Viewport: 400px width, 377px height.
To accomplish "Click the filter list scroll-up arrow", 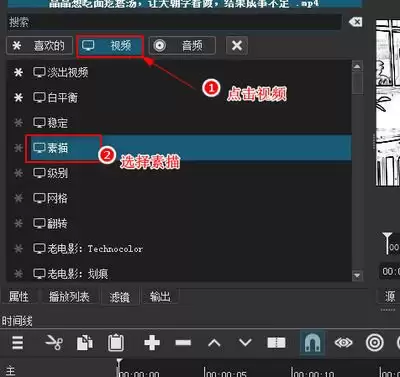I will point(357,66).
